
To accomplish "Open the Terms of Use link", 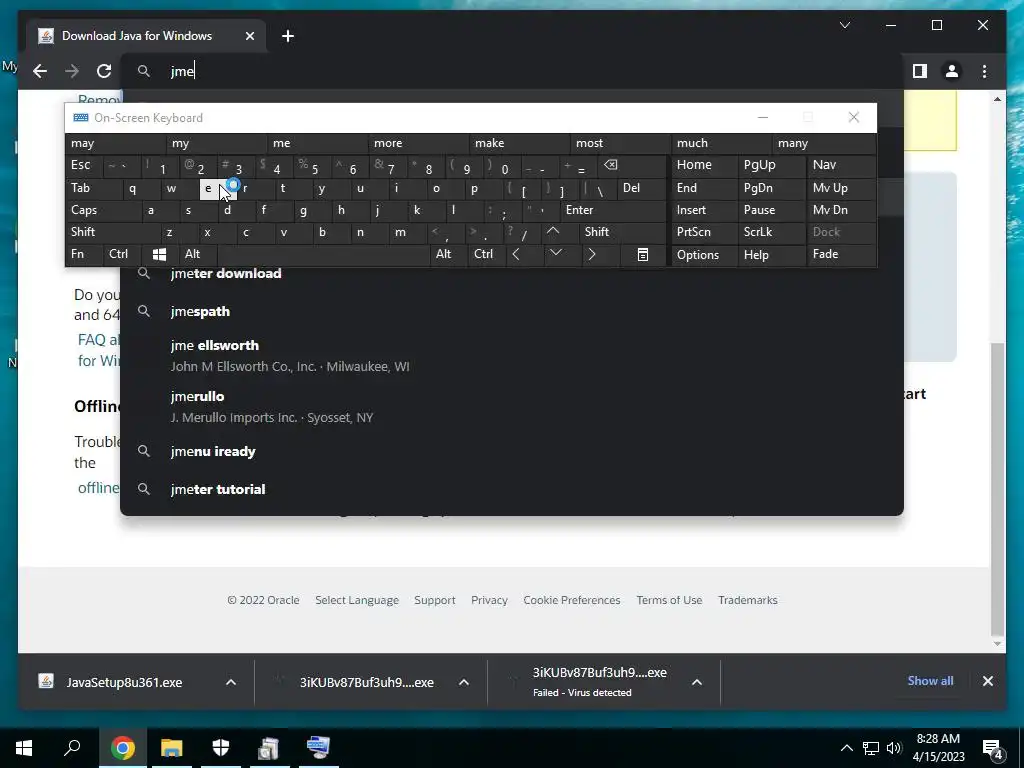I will tap(669, 600).
